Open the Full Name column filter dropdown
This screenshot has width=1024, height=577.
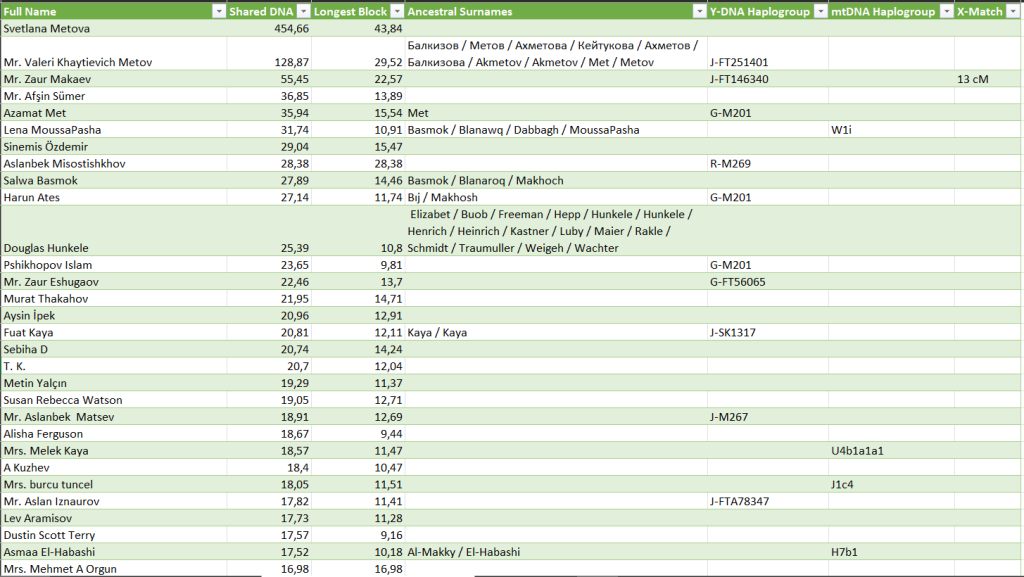click(219, 11)
